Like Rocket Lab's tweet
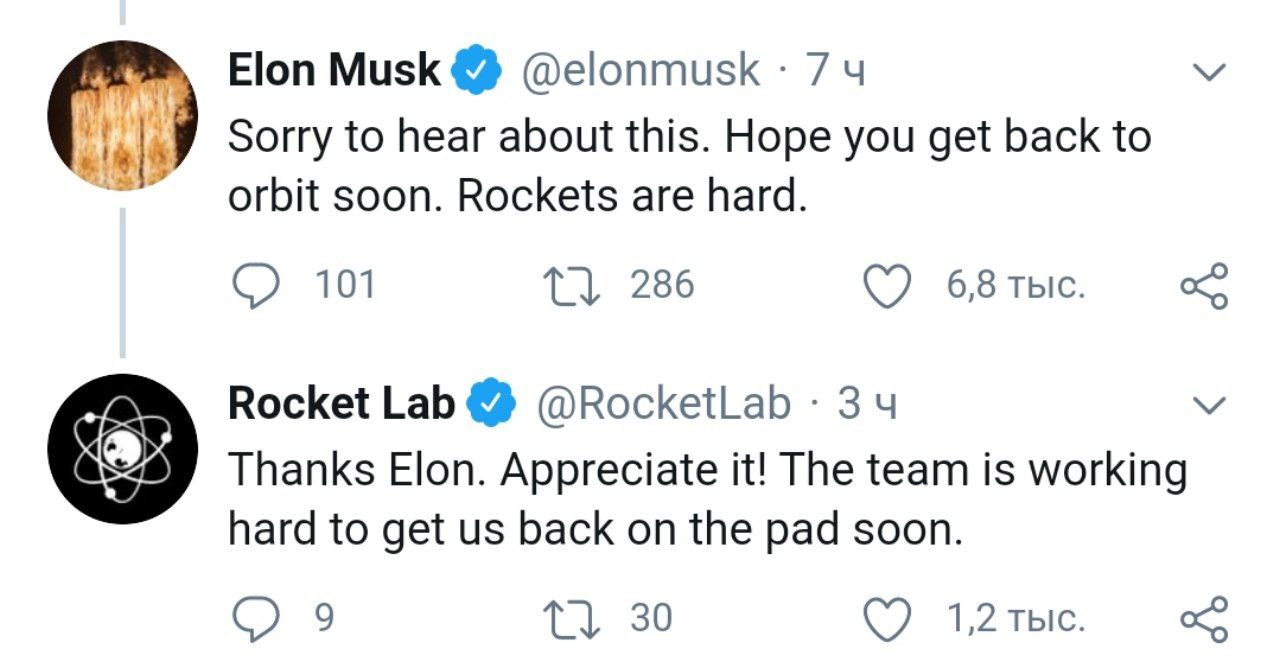This screenshot has width=1280, height=660. coord(884,619)
